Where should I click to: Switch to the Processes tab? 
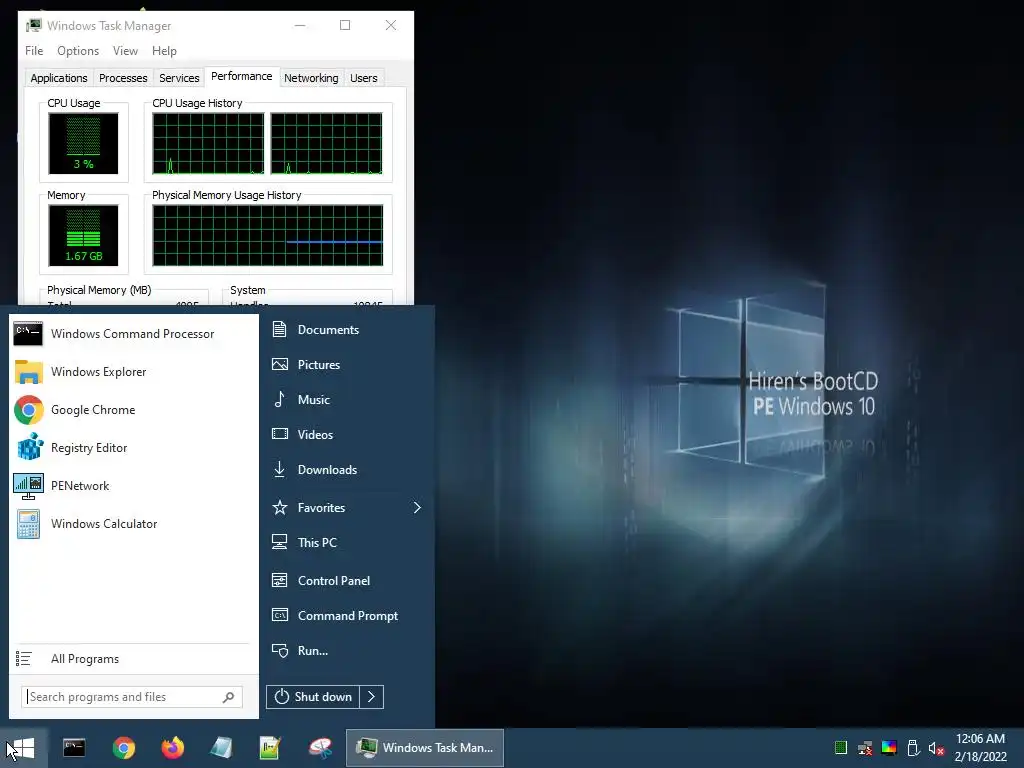(123, 78)
